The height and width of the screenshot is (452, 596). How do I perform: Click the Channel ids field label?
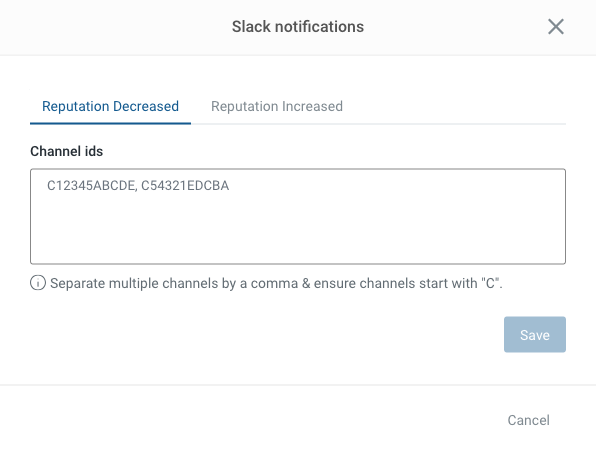67,151
